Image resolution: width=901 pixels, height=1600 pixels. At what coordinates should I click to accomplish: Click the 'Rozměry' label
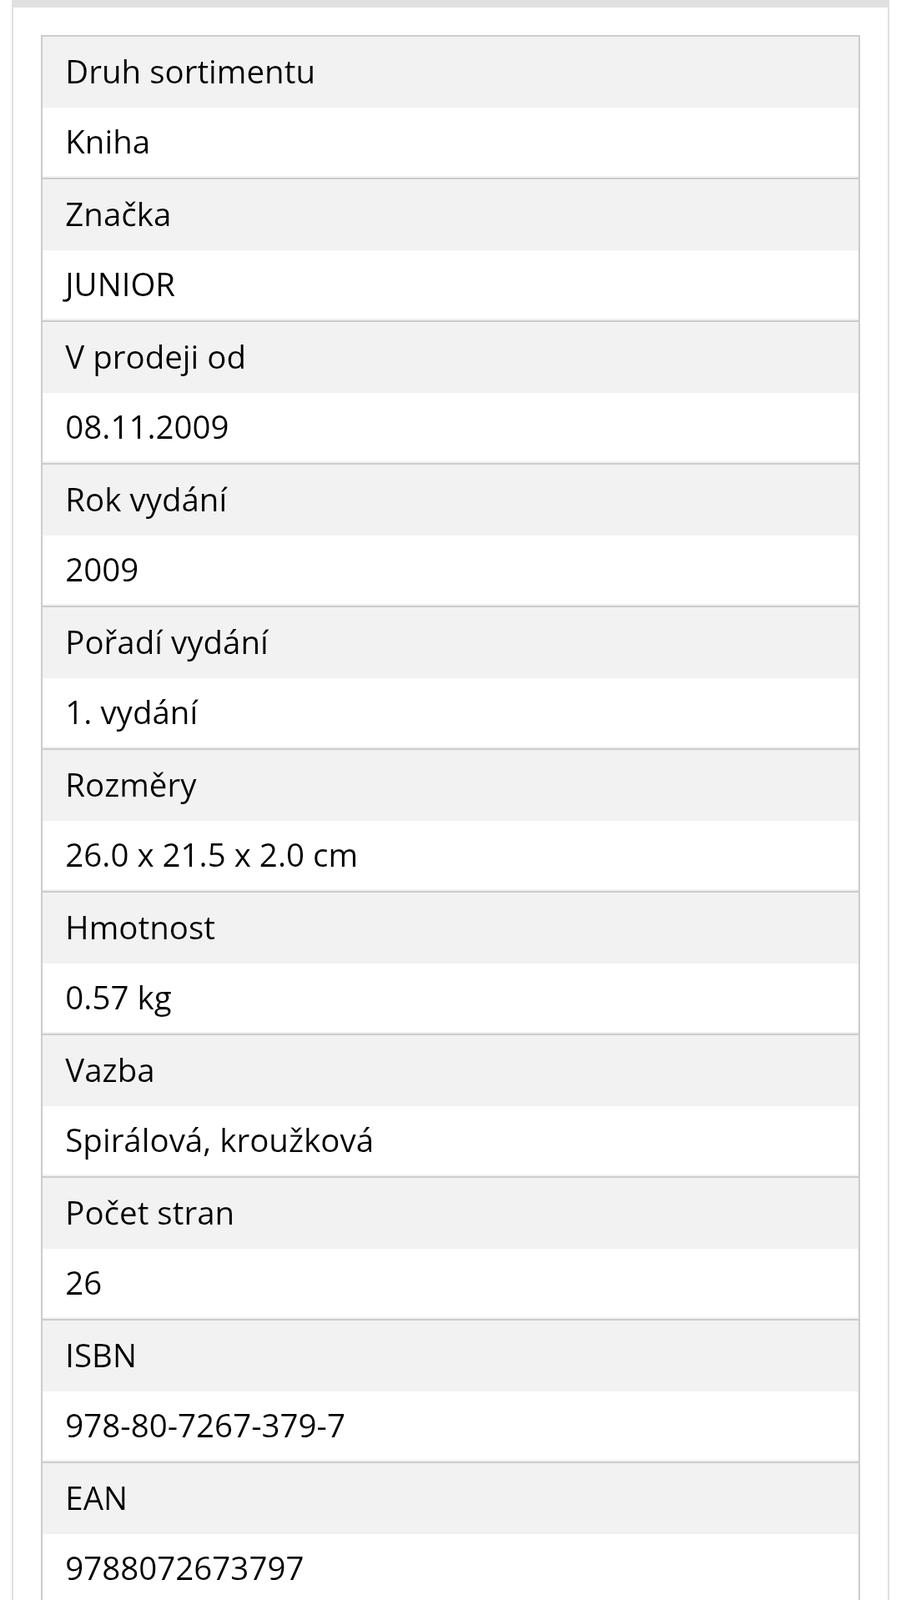pos(131,785)
